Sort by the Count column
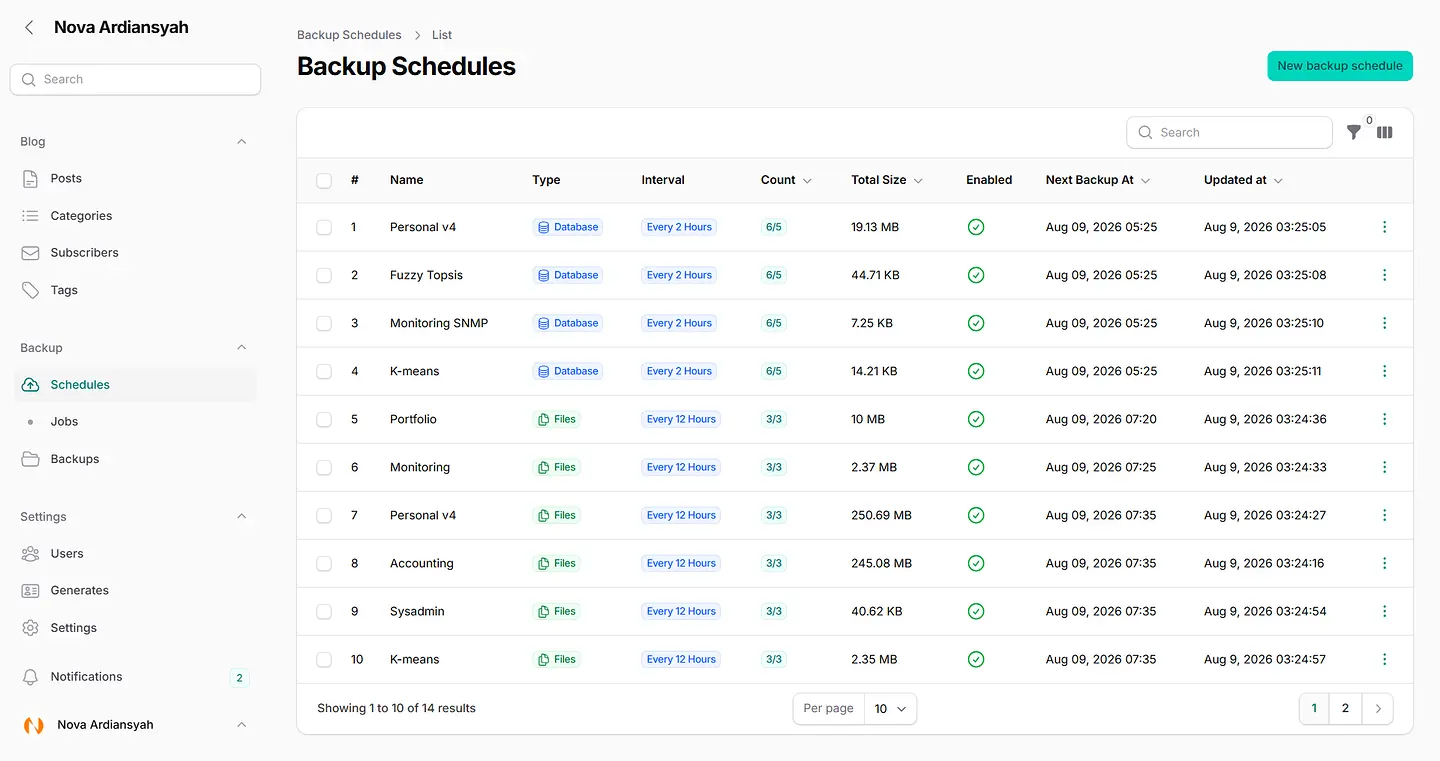 pyautogui.click(x=786, y=180)
